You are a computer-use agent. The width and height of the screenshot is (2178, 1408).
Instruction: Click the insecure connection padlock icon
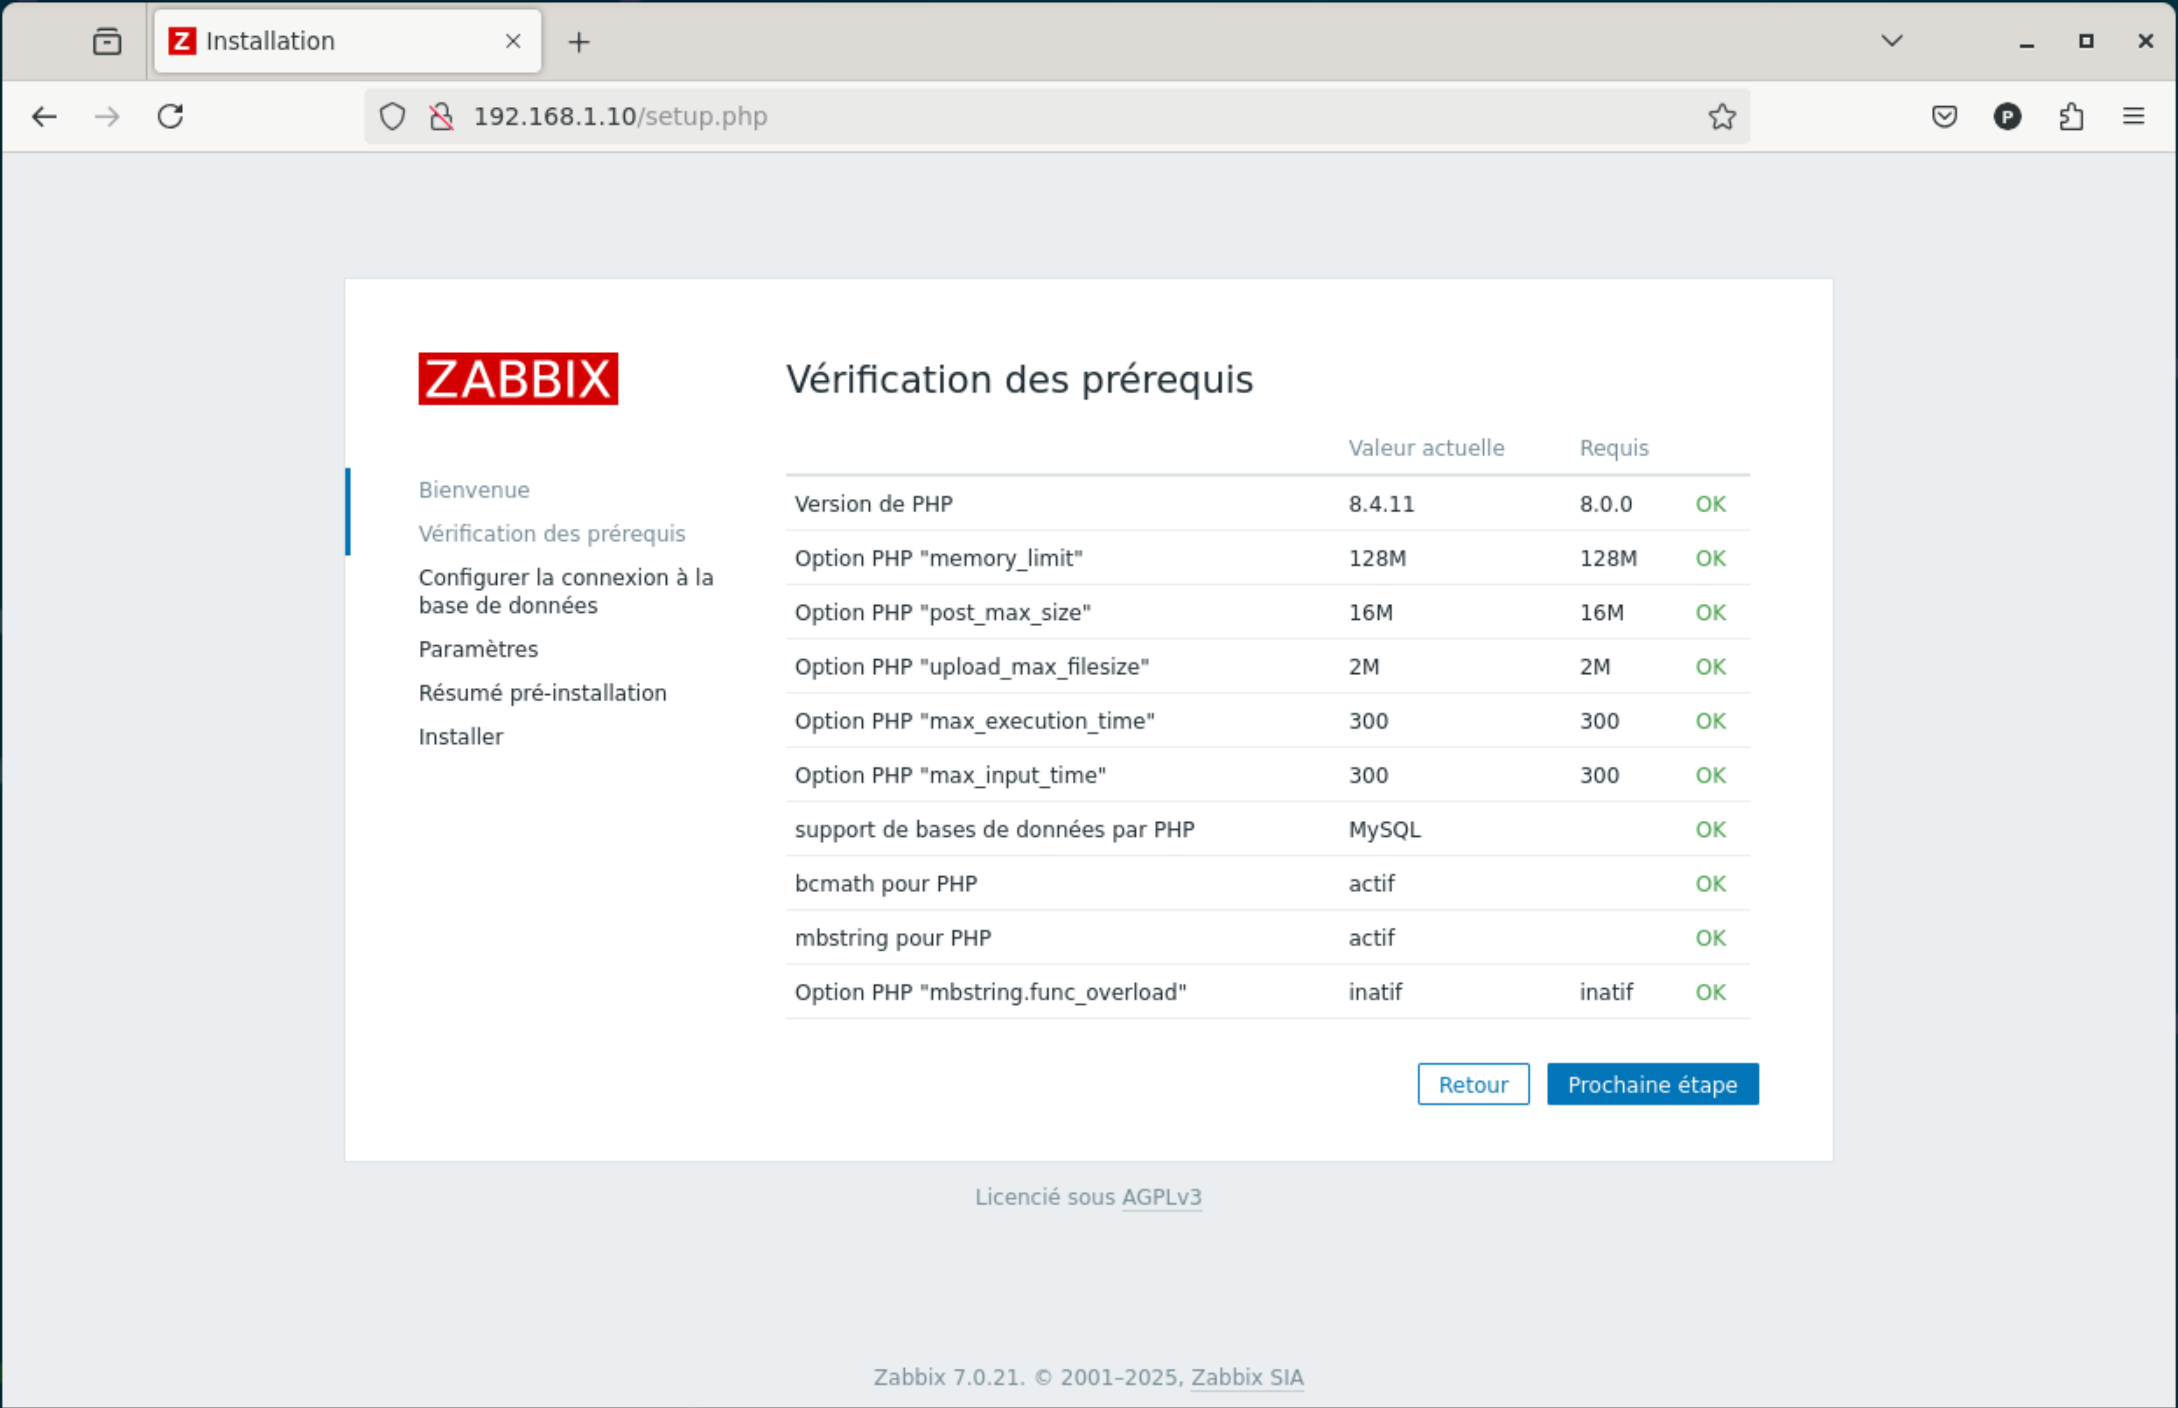441,117
